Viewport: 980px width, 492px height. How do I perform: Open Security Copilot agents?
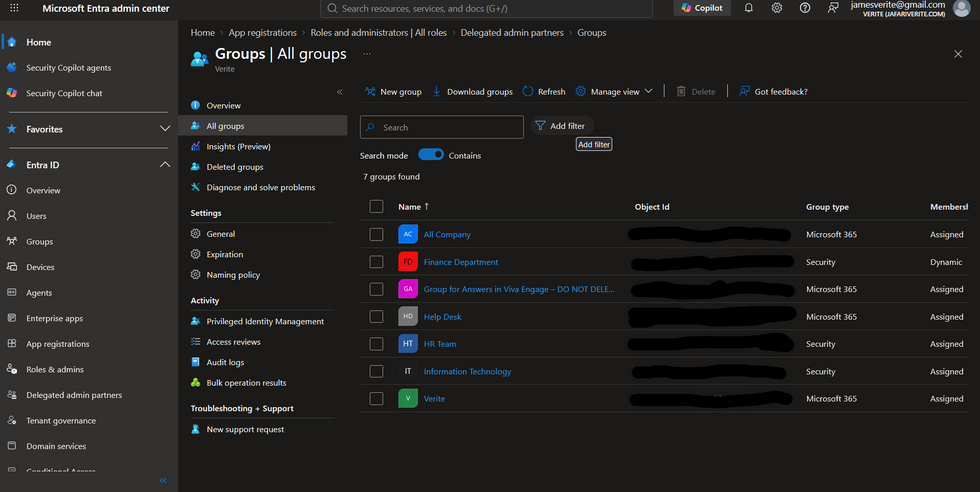[x=69, y=68]
